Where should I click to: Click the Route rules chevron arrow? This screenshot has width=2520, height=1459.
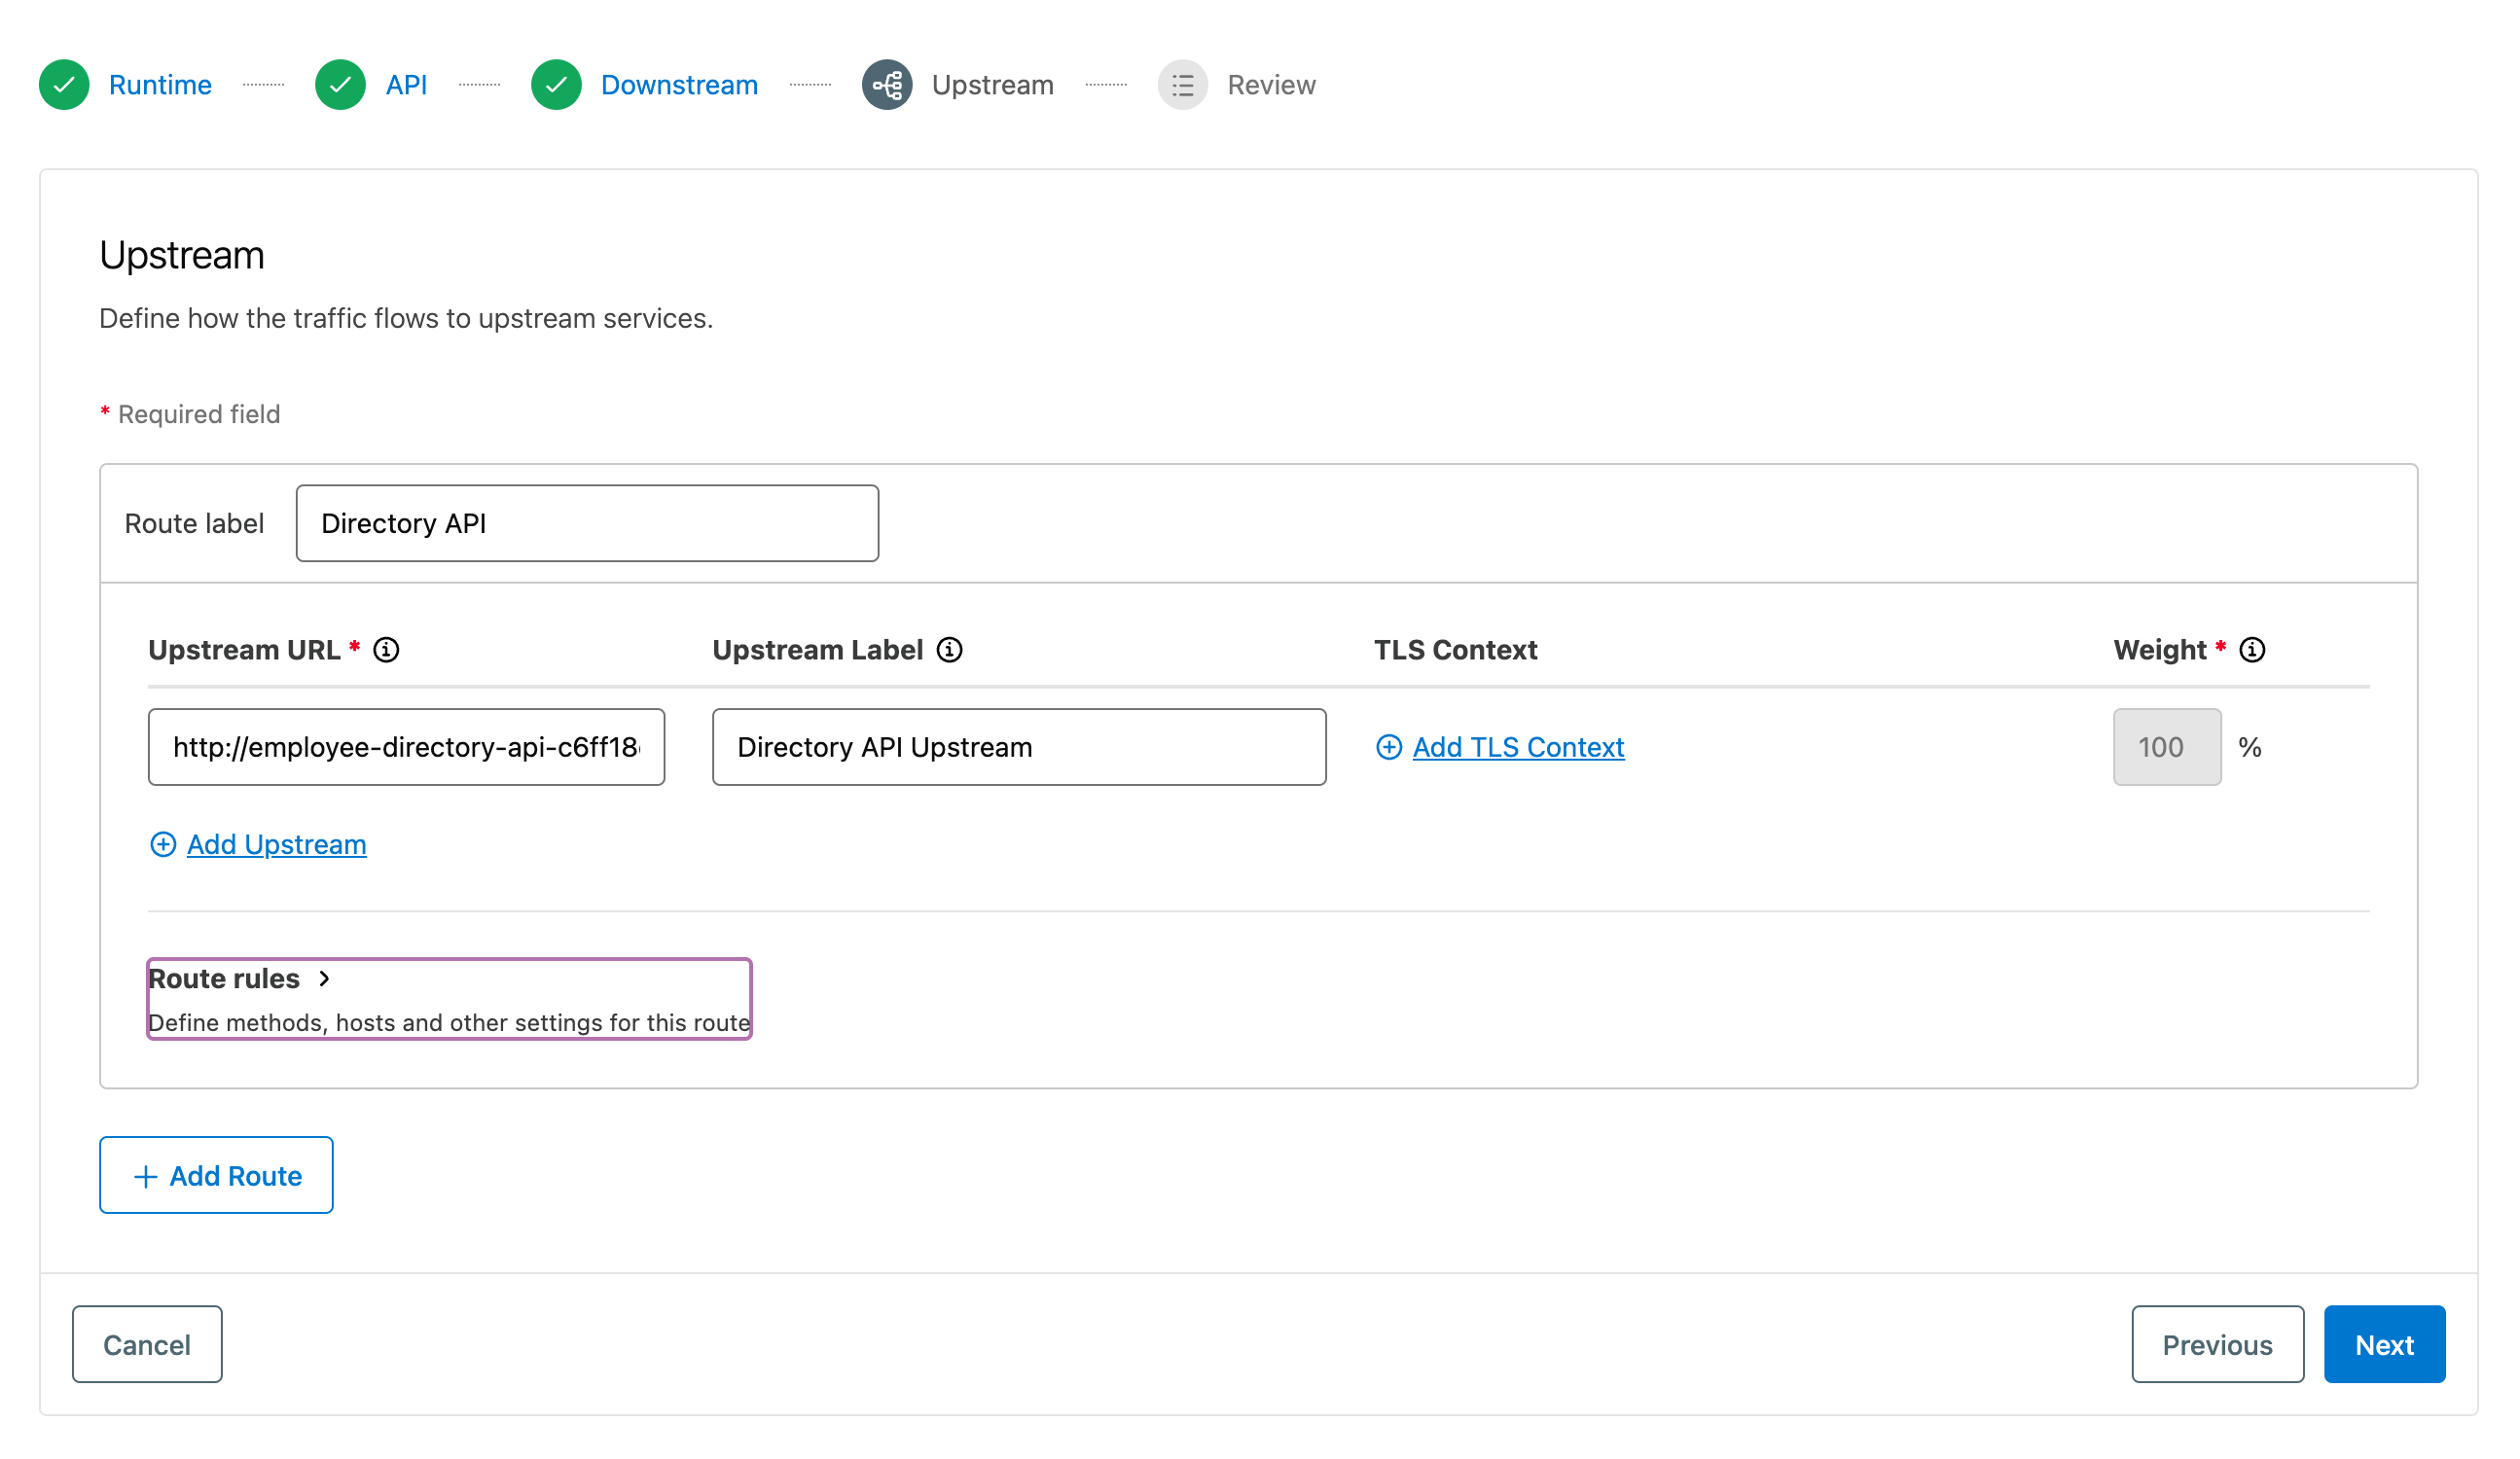pos(324,979)
